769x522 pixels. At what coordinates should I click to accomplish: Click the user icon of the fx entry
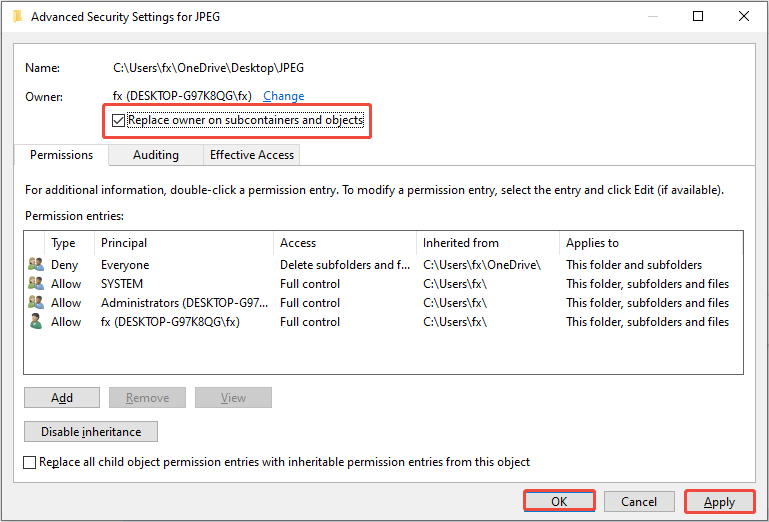coord(35,322)
